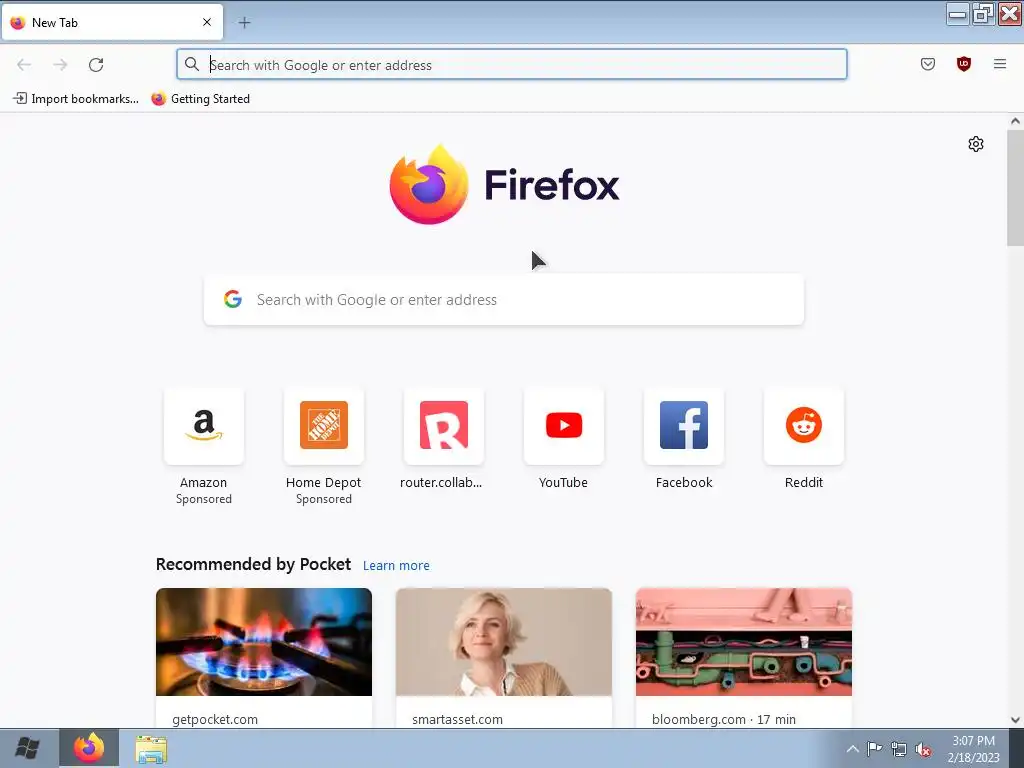Viewport: 1024px width, 768px height.
Task: Click the page scrollbar down arrow
Action: click(1015, 720)
